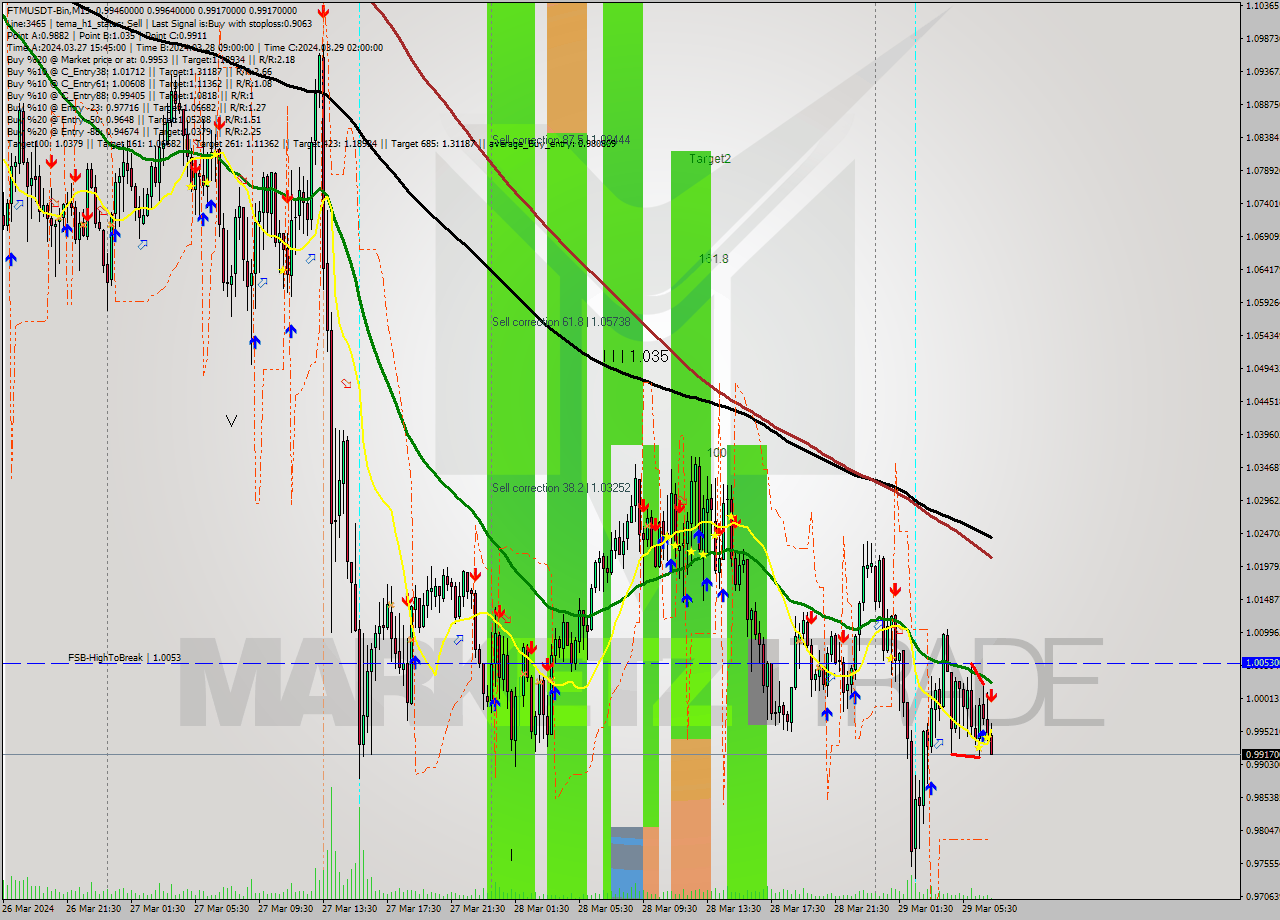Click the 1.01487 price scale value

pos(1262,600)
